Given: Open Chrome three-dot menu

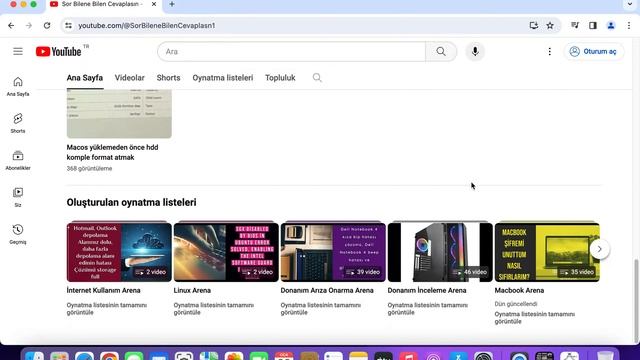Looking at the screenshot, I should pos(629,25).
